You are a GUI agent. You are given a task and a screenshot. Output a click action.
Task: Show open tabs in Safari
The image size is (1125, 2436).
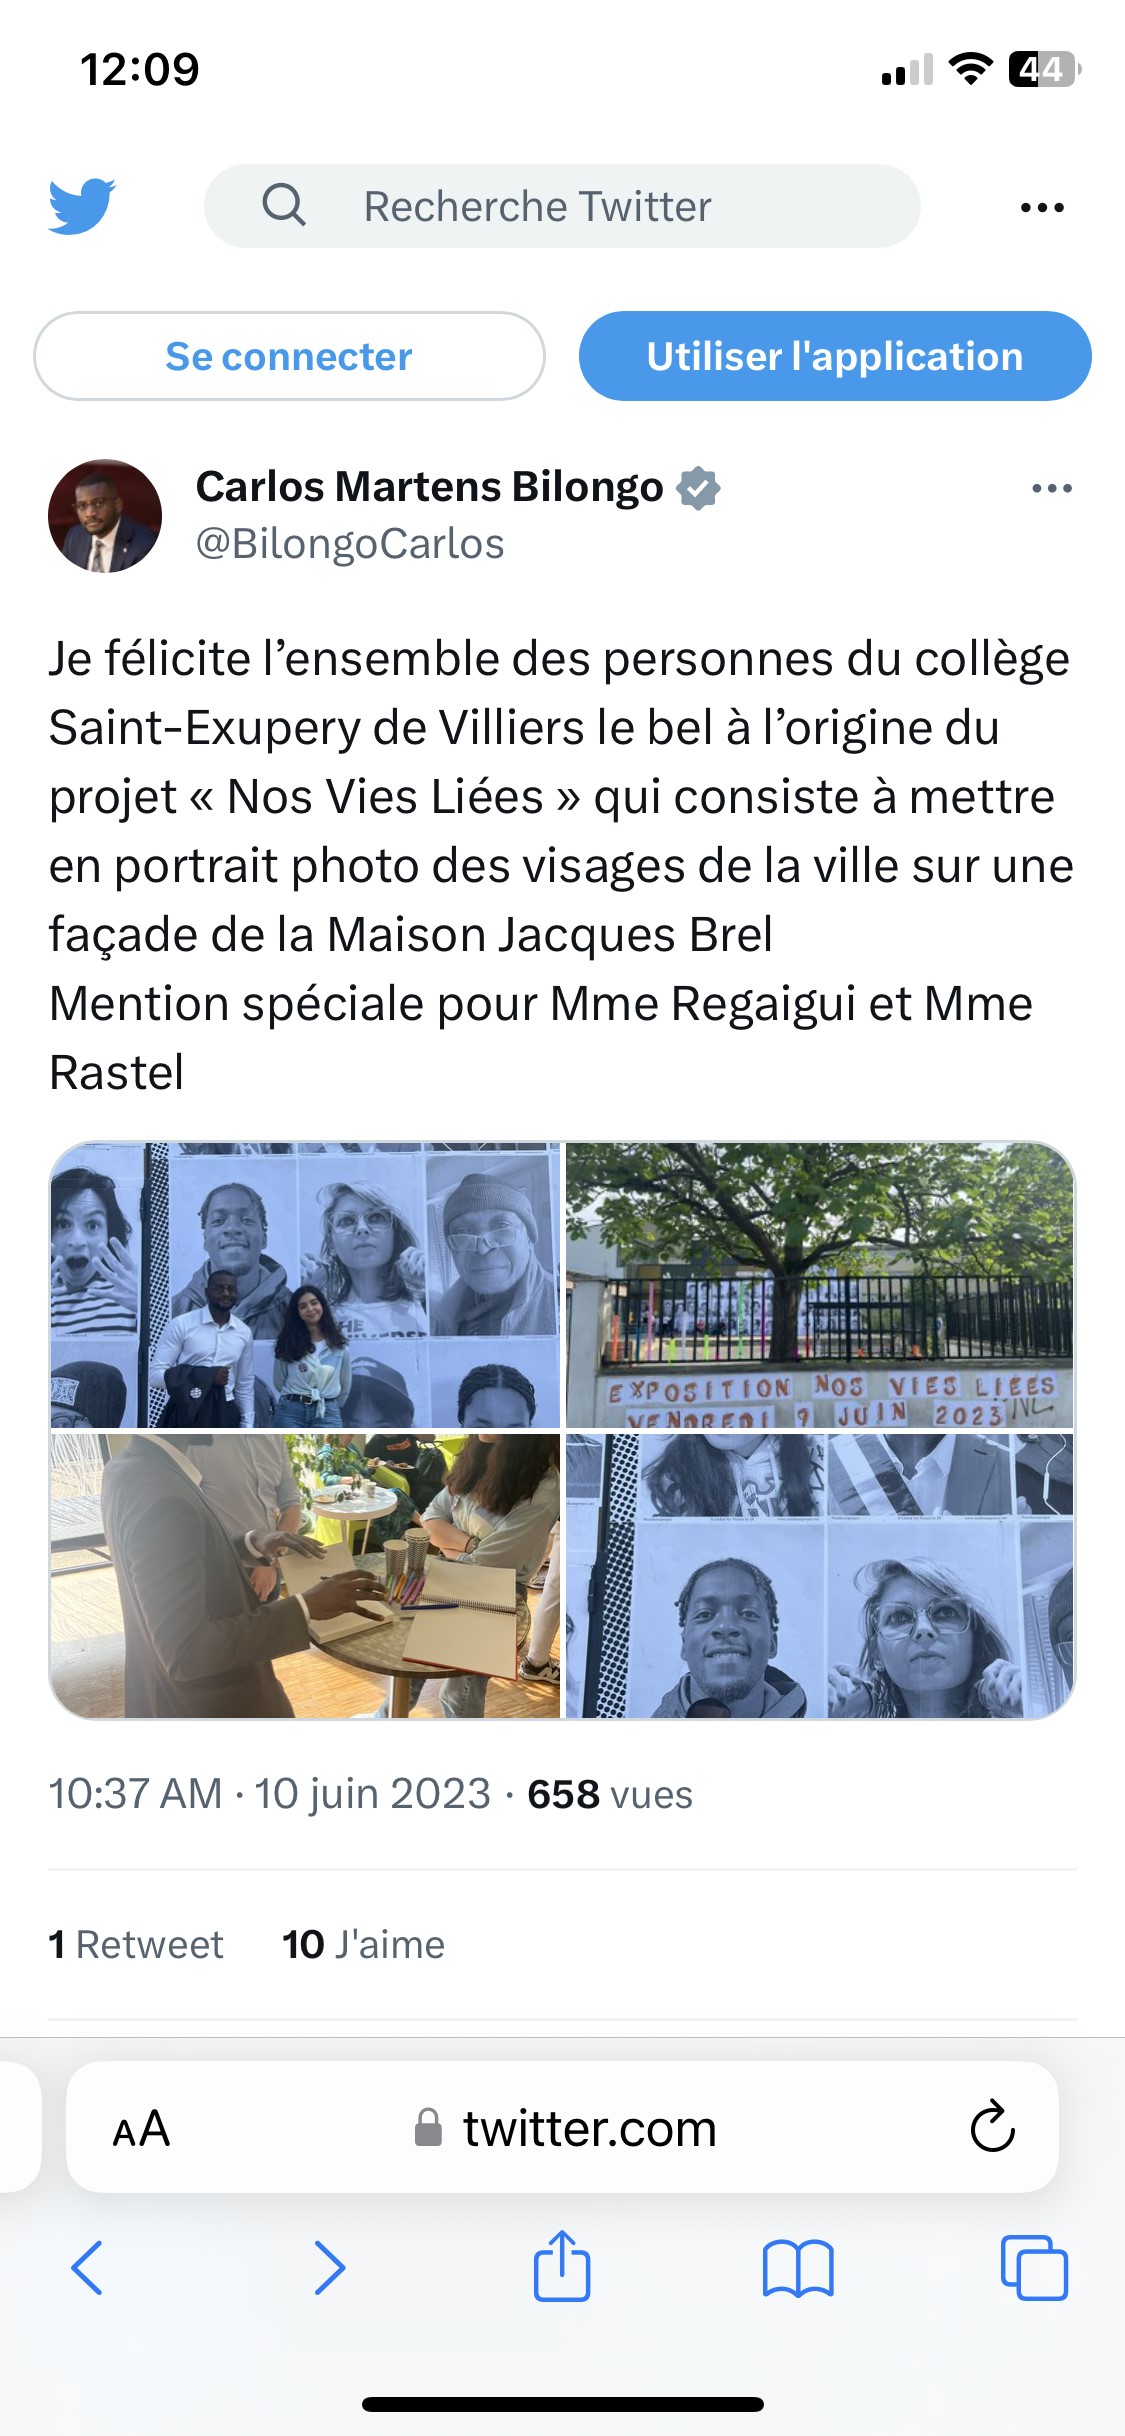tap(1034, 2268)
